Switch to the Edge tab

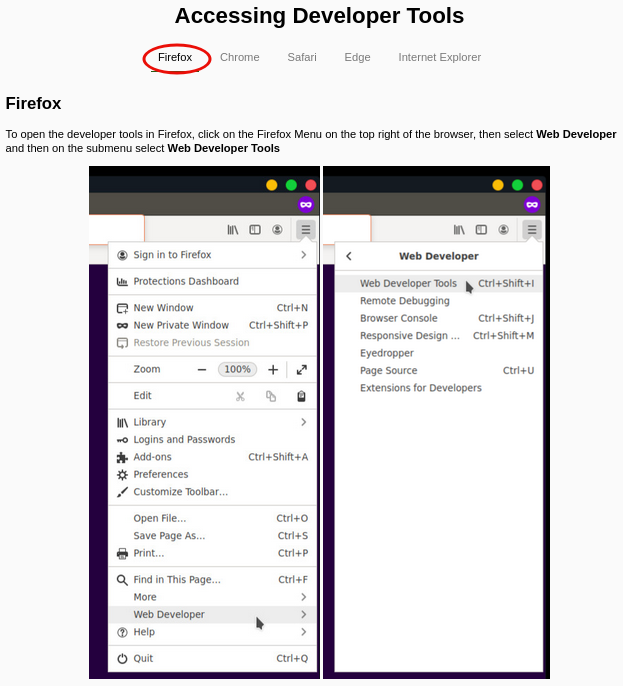(x=357, y=57)
